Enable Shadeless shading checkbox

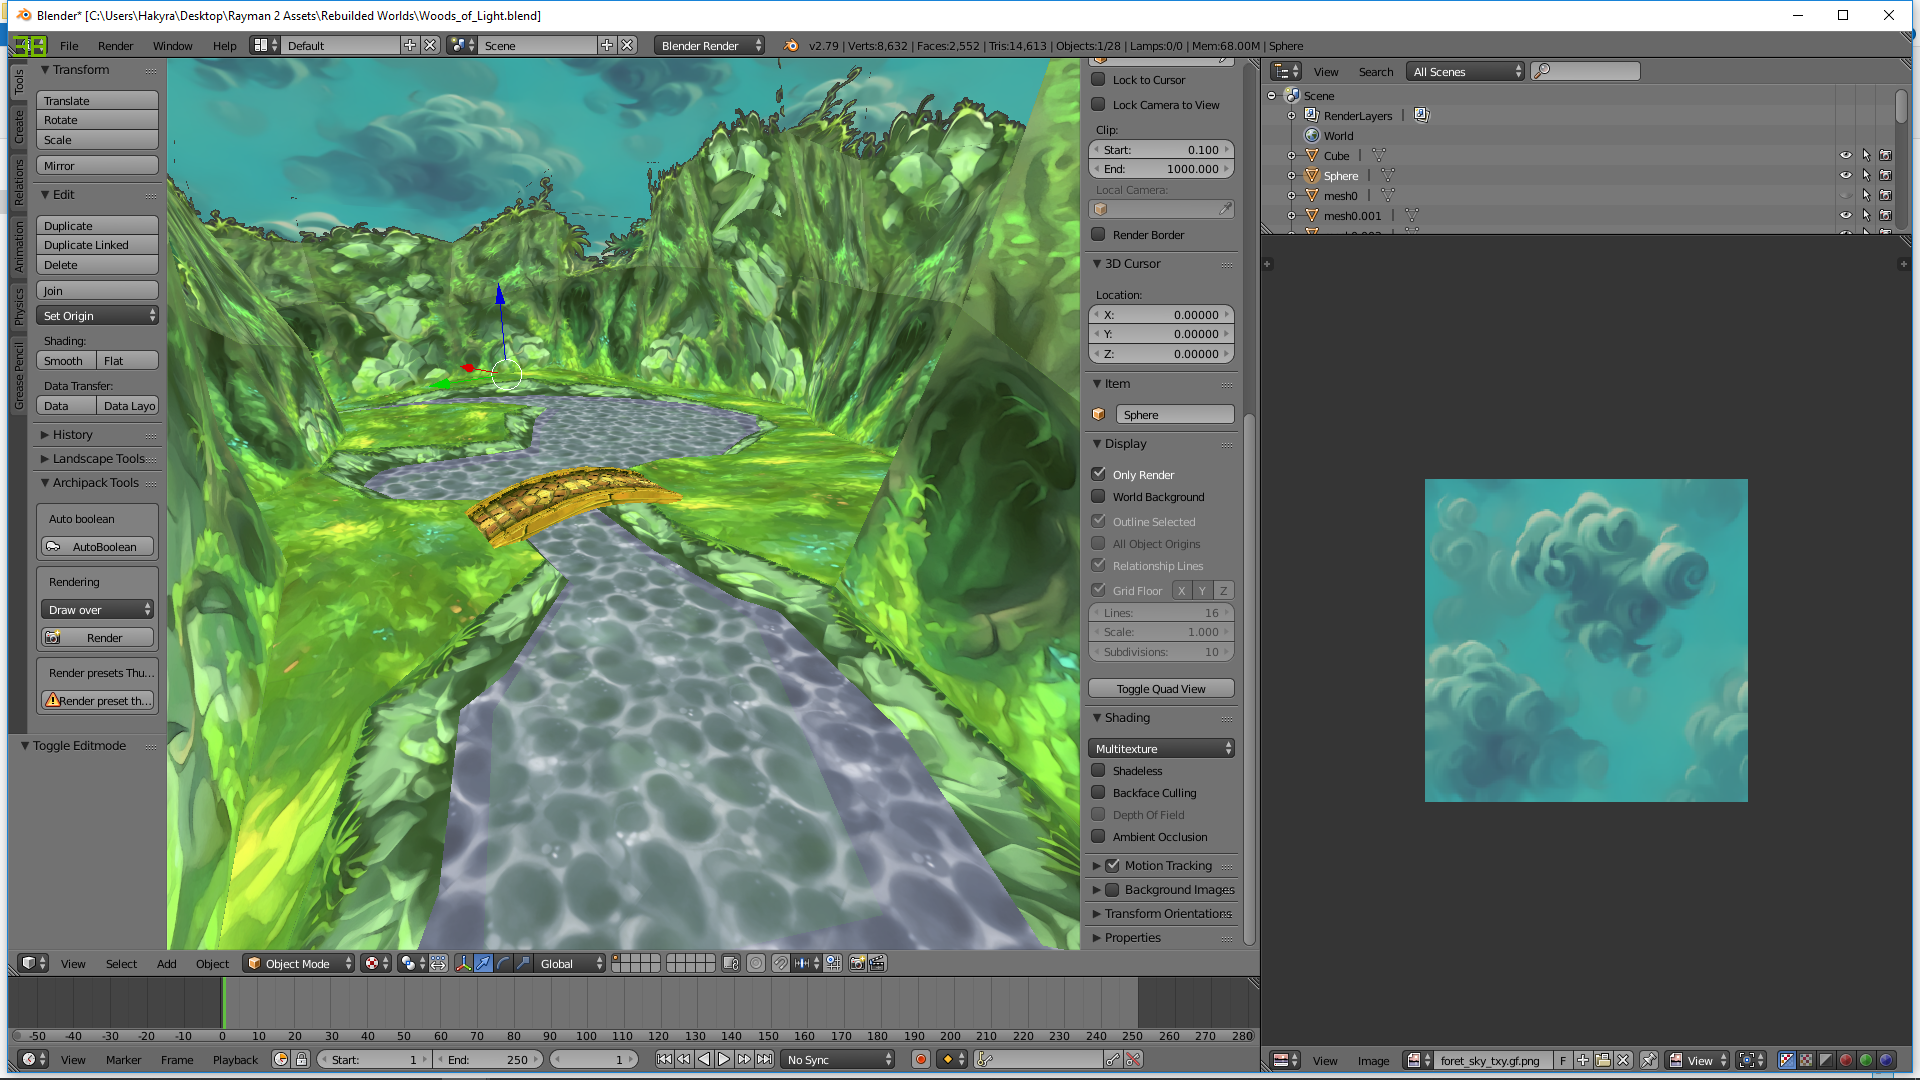[x=1098, y=770]
